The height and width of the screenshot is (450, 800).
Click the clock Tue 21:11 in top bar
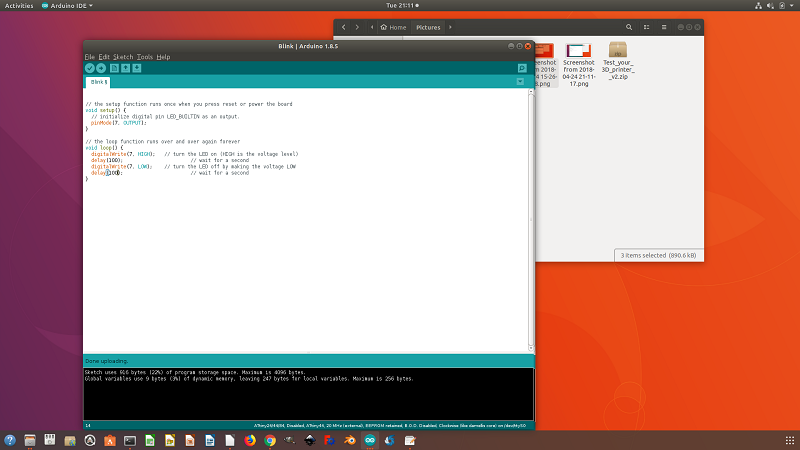pos(402,6)
